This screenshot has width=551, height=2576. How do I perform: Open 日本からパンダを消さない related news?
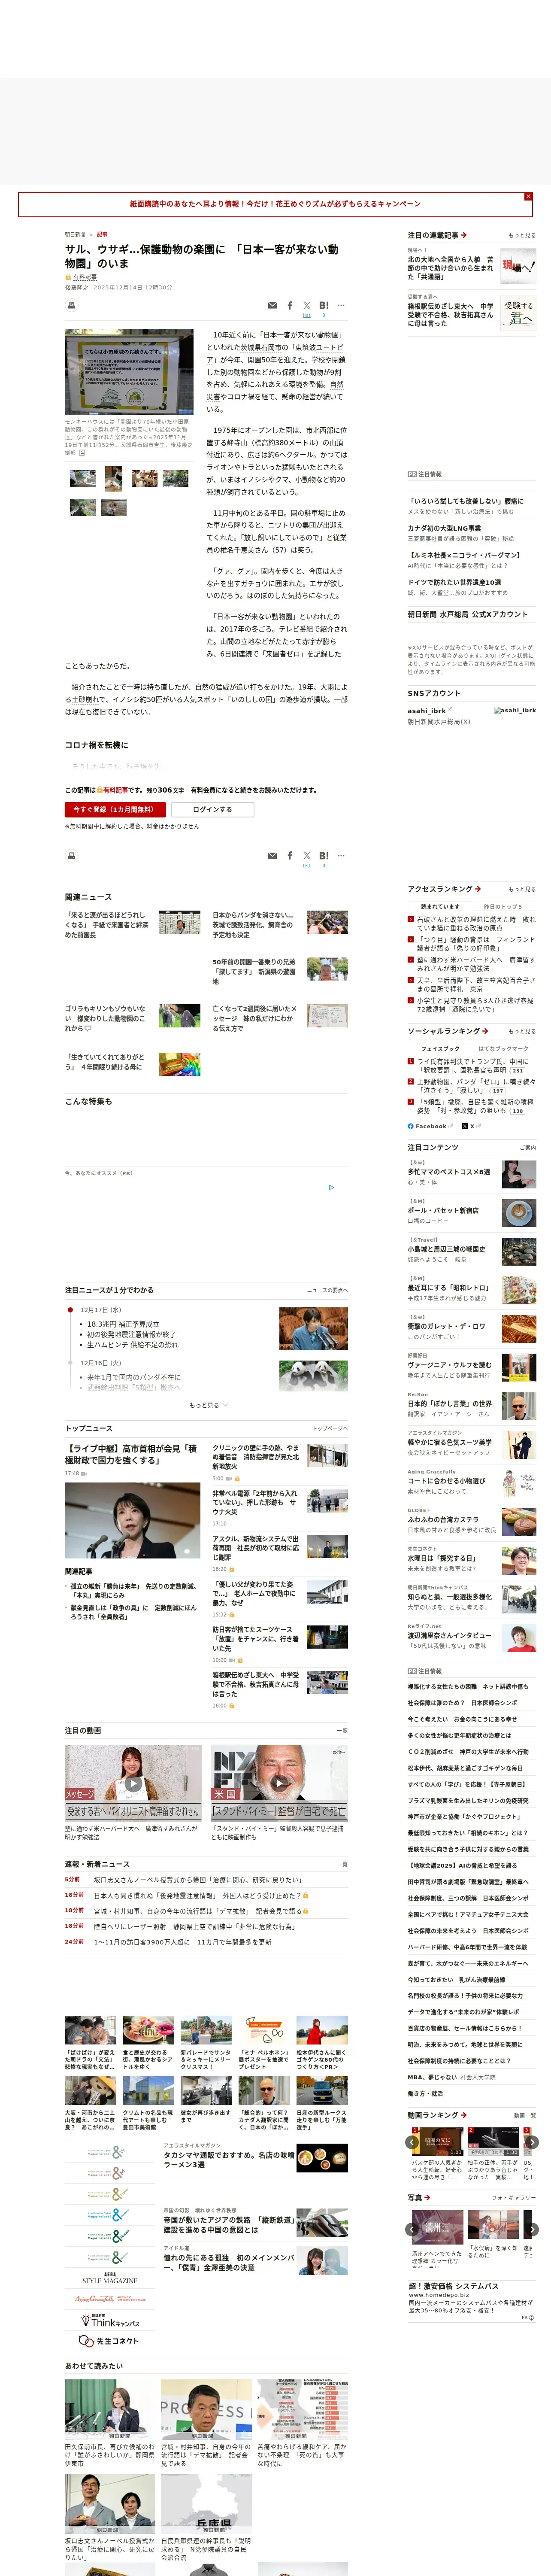[253, 925]
